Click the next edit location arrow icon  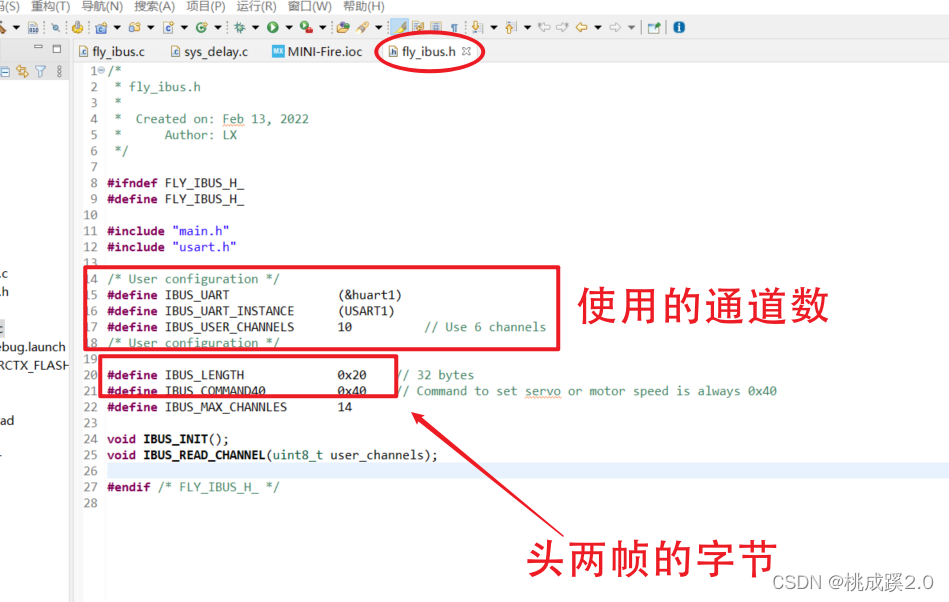(x=562, y=27)
